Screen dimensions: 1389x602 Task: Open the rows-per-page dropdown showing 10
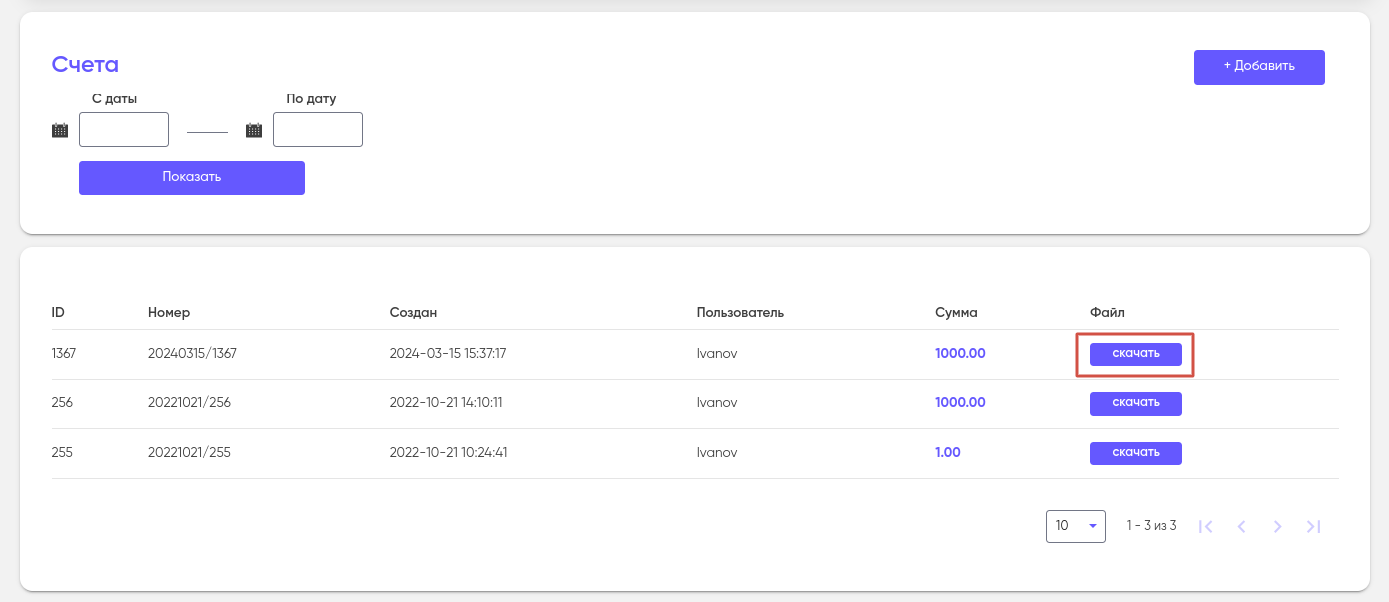coord(1076,526)
